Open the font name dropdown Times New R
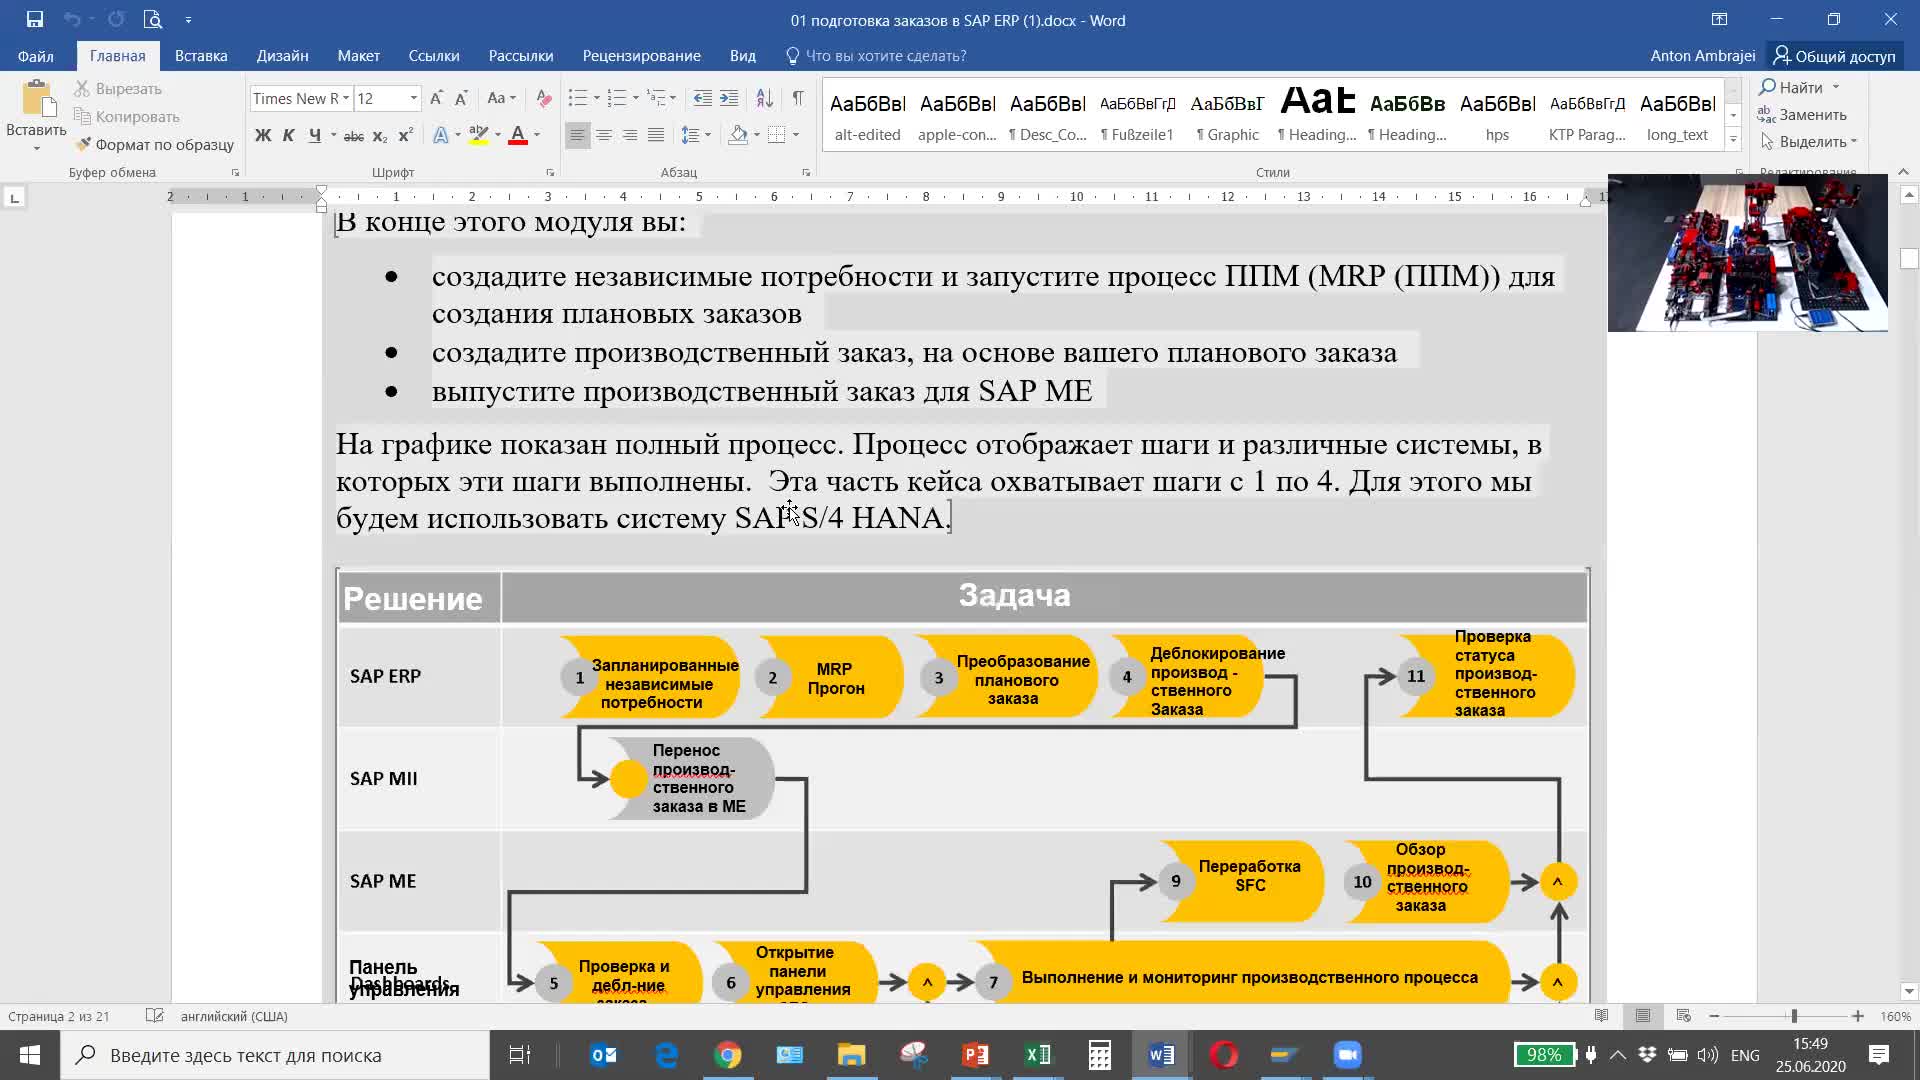The height and width of the screenshot is (1080, 1920). point(346,98)
